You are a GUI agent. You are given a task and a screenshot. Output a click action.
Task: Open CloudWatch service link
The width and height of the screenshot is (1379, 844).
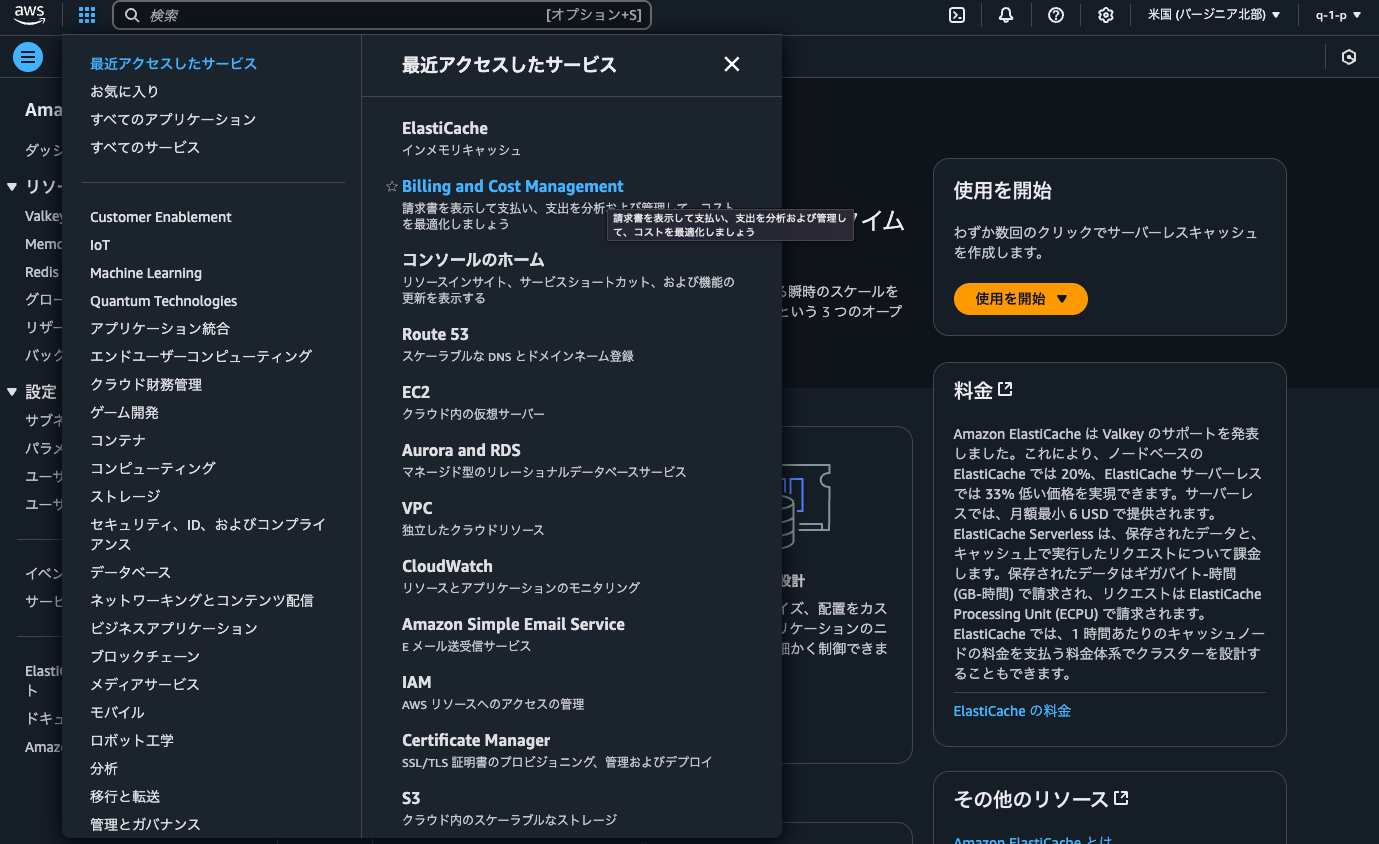click(447, 566)
